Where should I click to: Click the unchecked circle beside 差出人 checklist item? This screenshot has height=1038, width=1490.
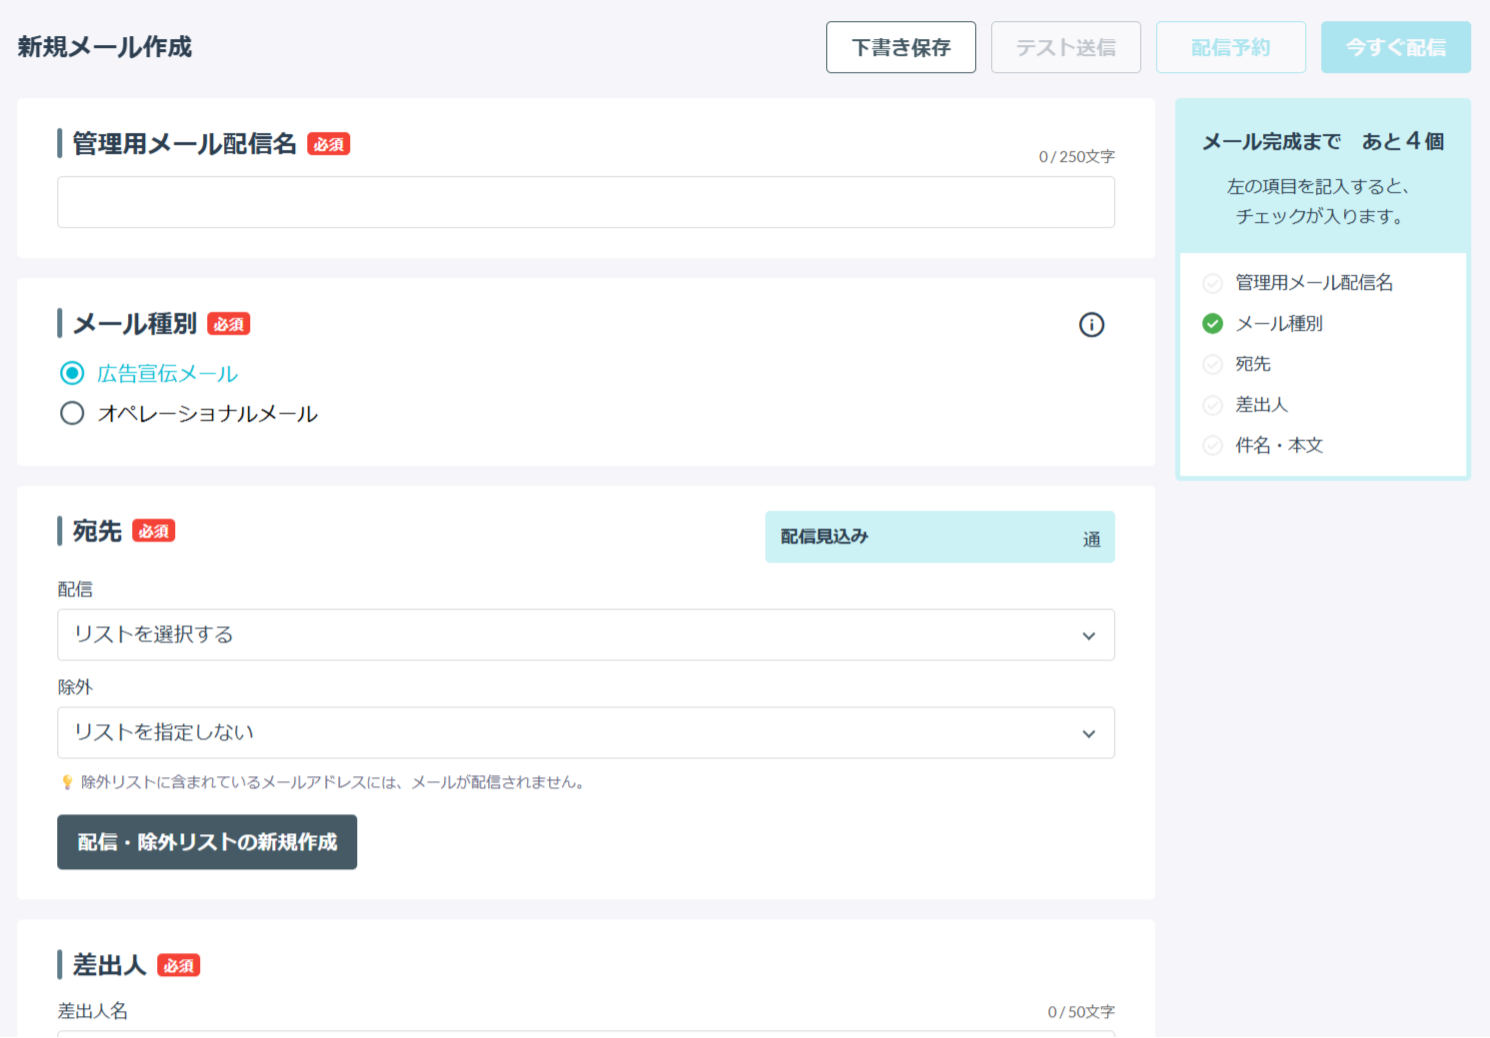tap(1212, 405)
